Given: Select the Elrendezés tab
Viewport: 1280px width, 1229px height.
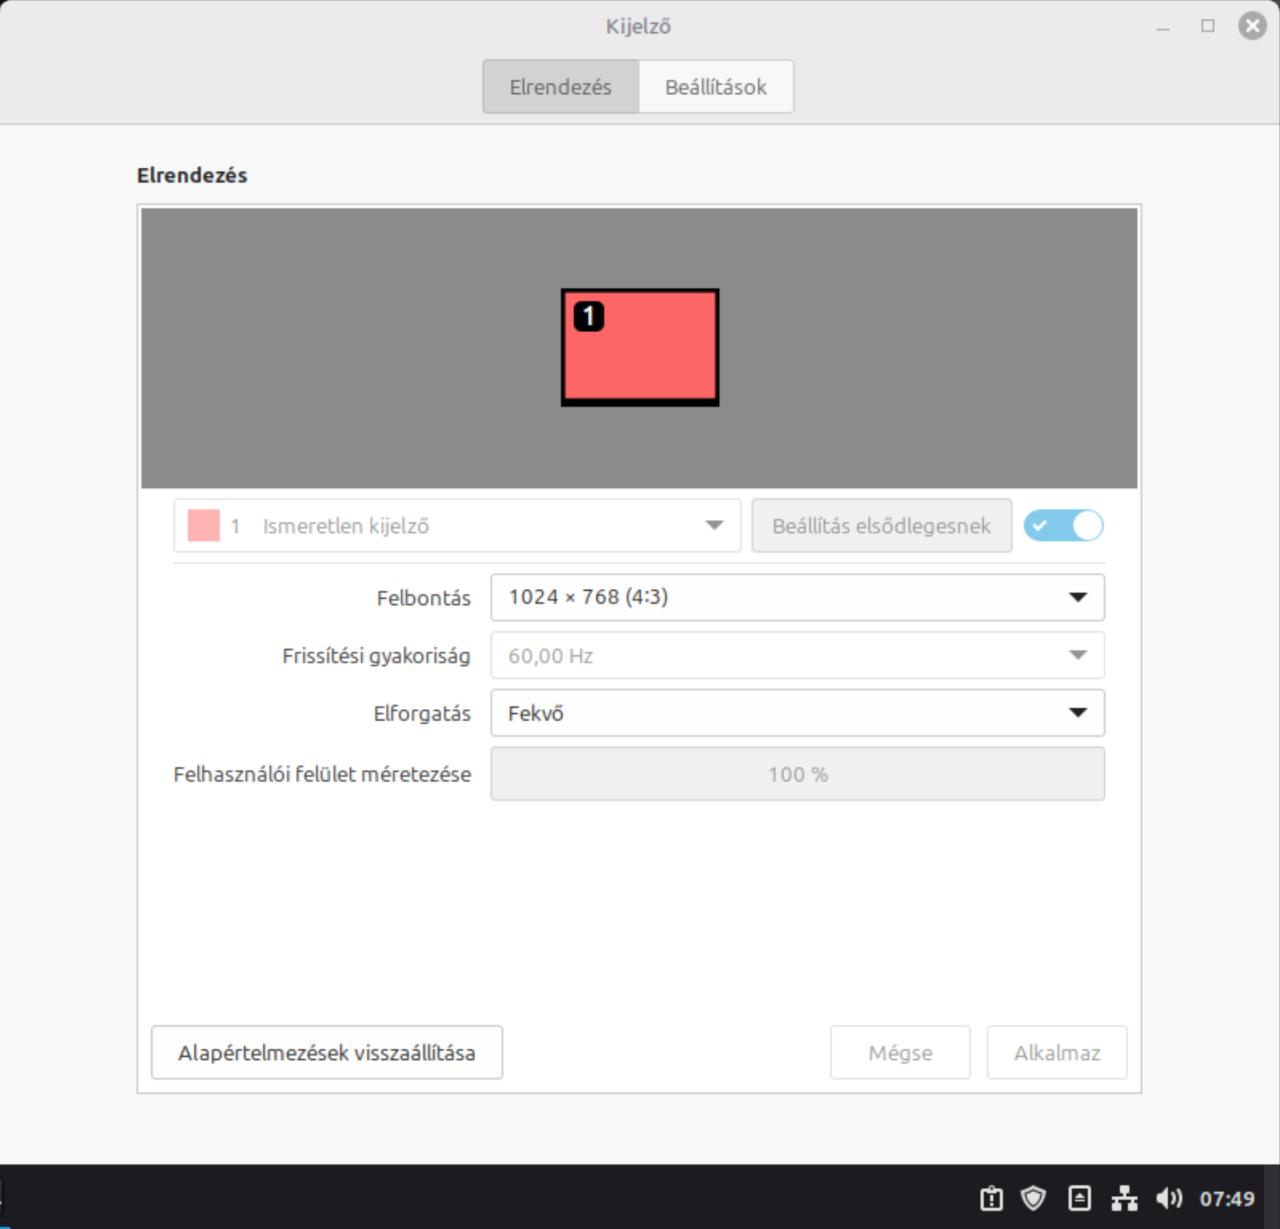Looking at the screenshot, I should coord(560,87).
